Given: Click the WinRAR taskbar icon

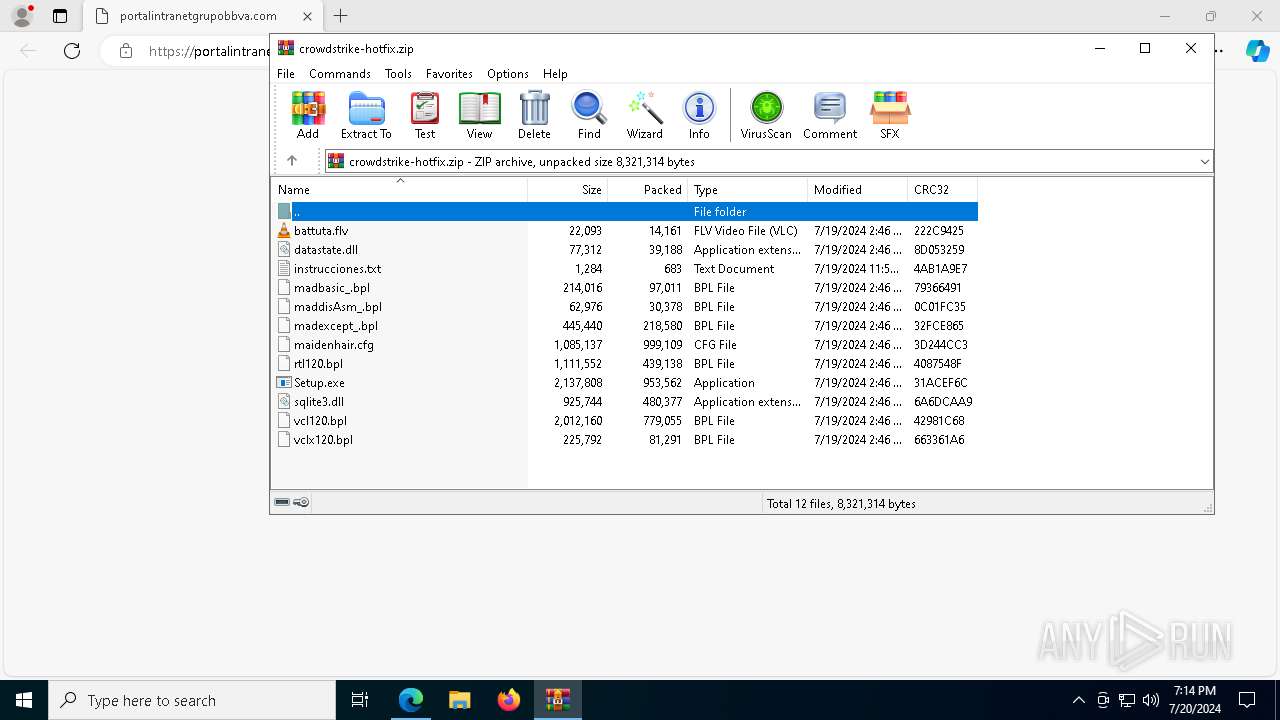Looking at the screenshot, I should click(x=558, y=700).
